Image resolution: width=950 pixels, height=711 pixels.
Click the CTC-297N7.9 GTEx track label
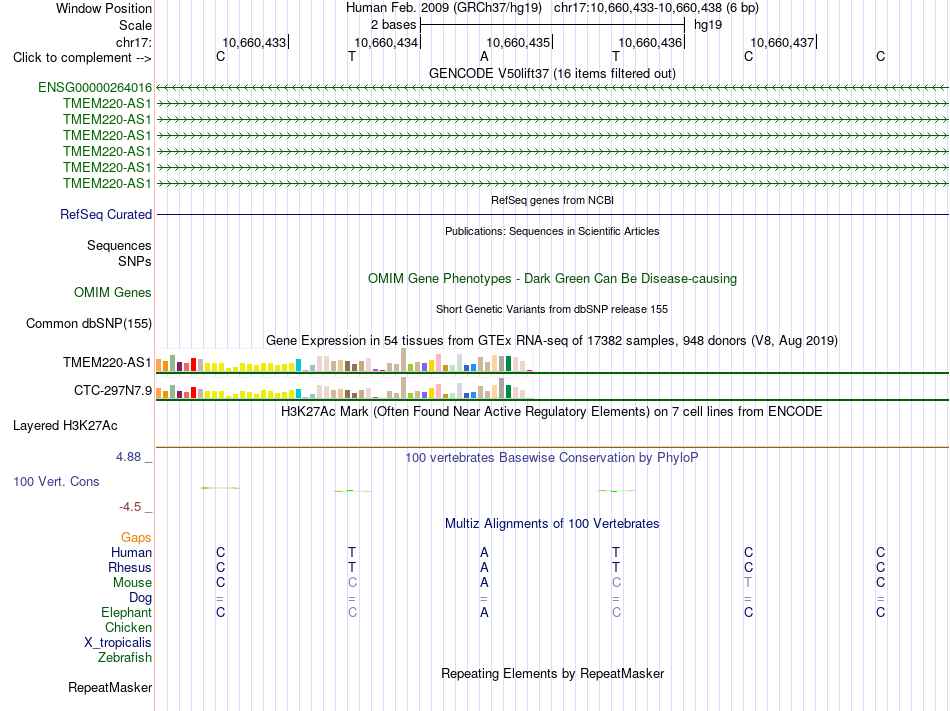[x=113, y=391]
